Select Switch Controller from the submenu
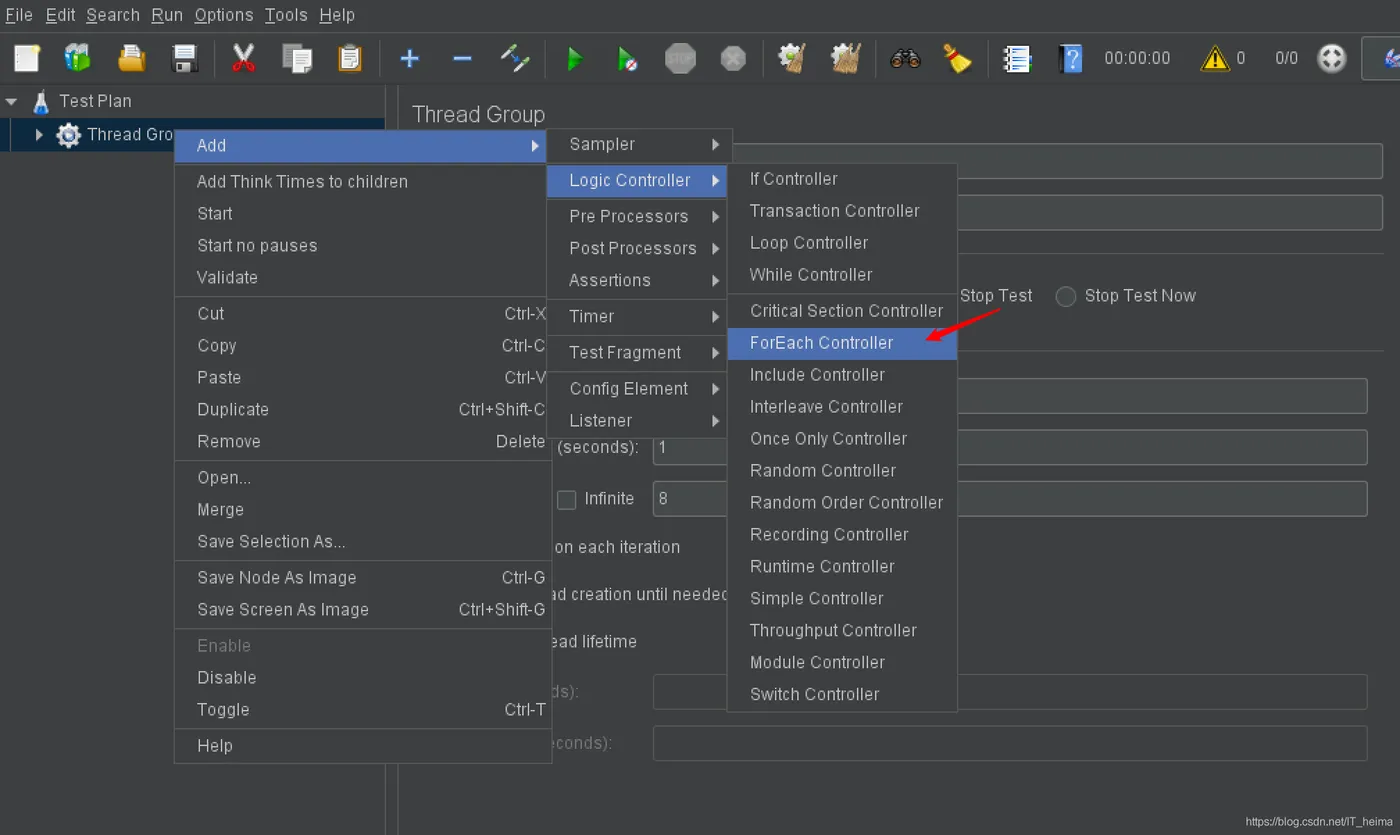Screen dimensions: 1400x835 (x=842, y=695)
